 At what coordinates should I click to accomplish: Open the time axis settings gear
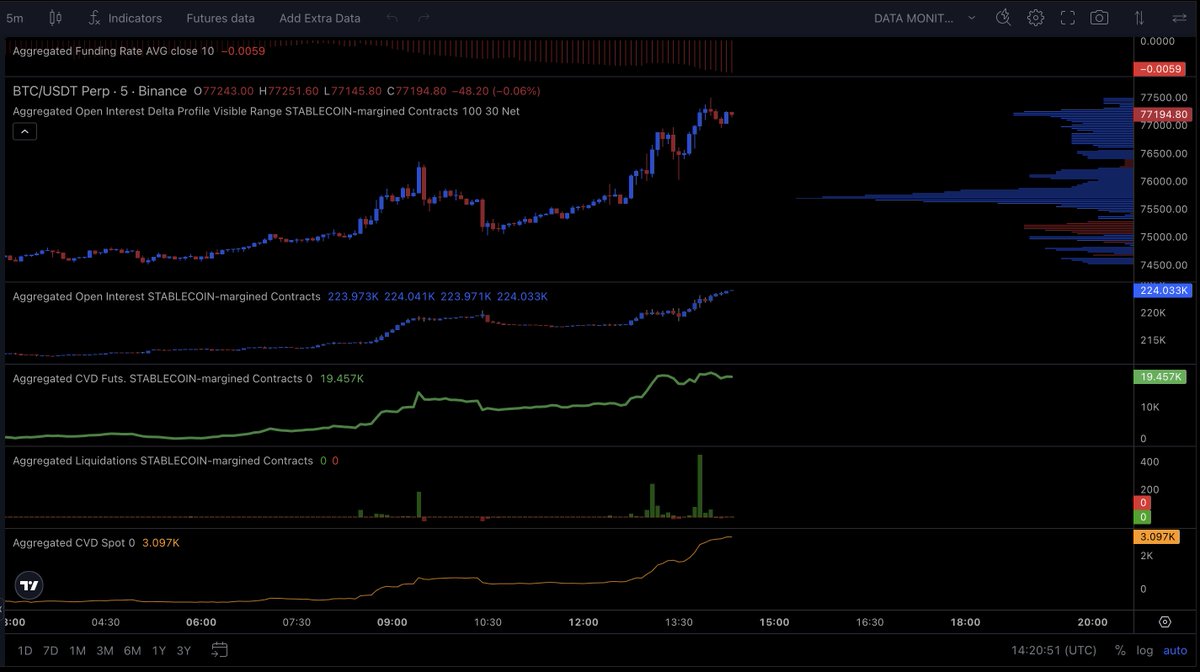[x=1165, y=622]
